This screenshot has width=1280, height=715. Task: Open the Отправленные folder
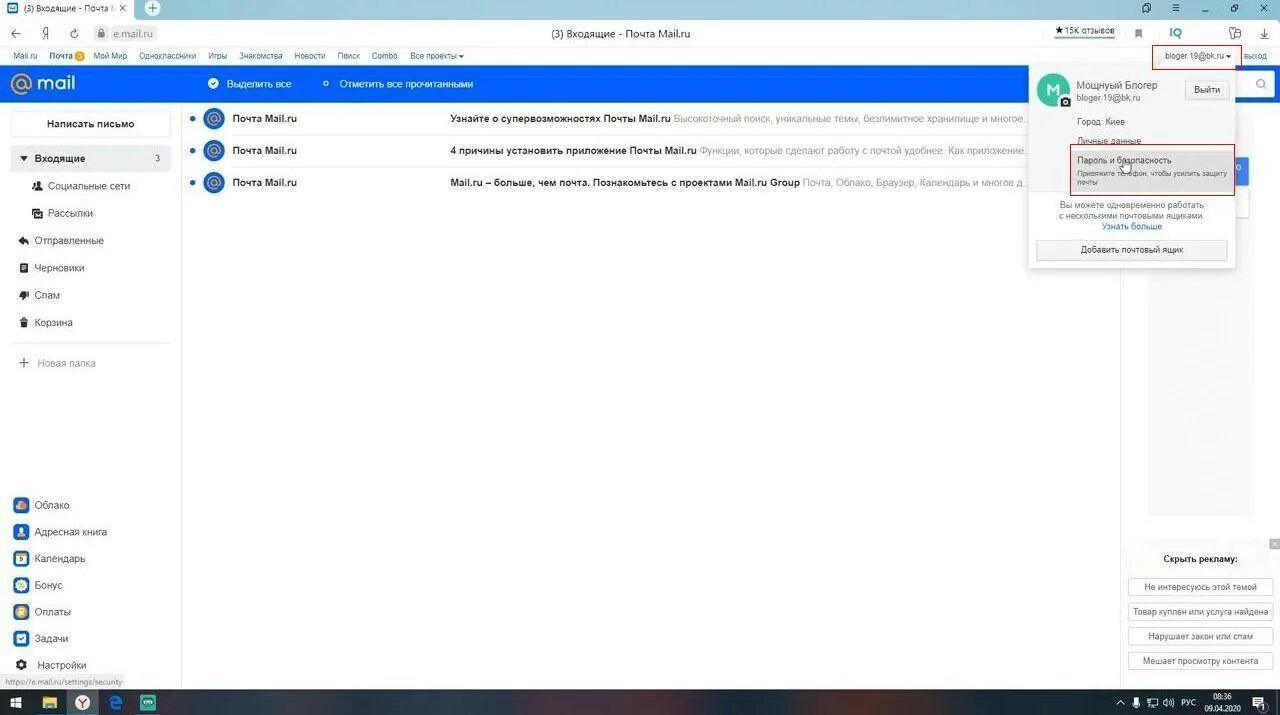click(x=62, y=241)
